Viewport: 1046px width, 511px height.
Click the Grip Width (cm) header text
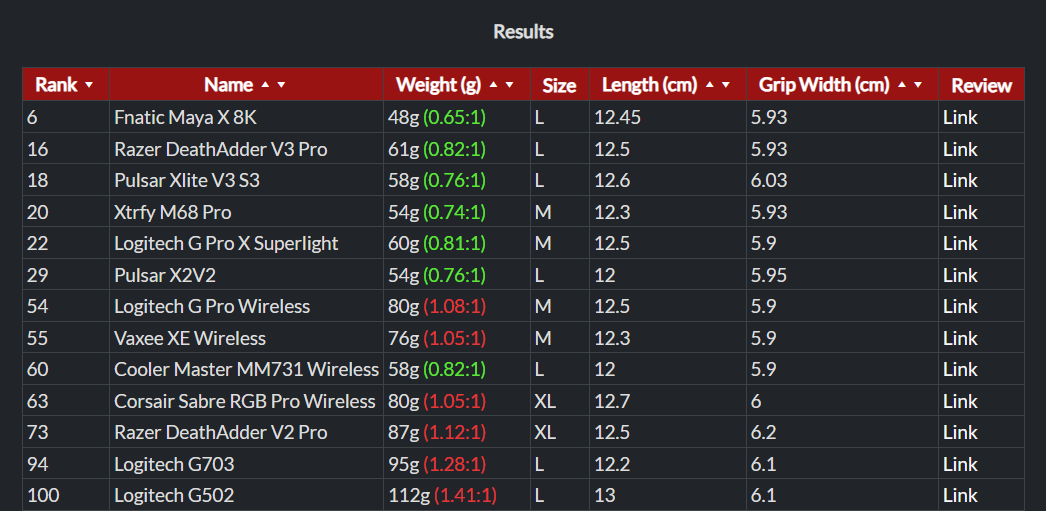tap(824, 85)
